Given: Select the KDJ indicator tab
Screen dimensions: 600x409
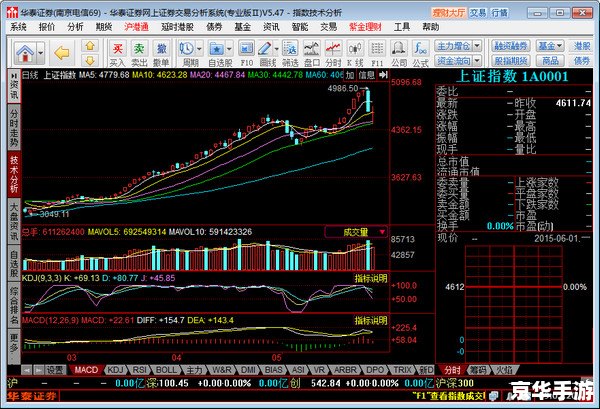Looking at the screenshot, I should [115, 370].
